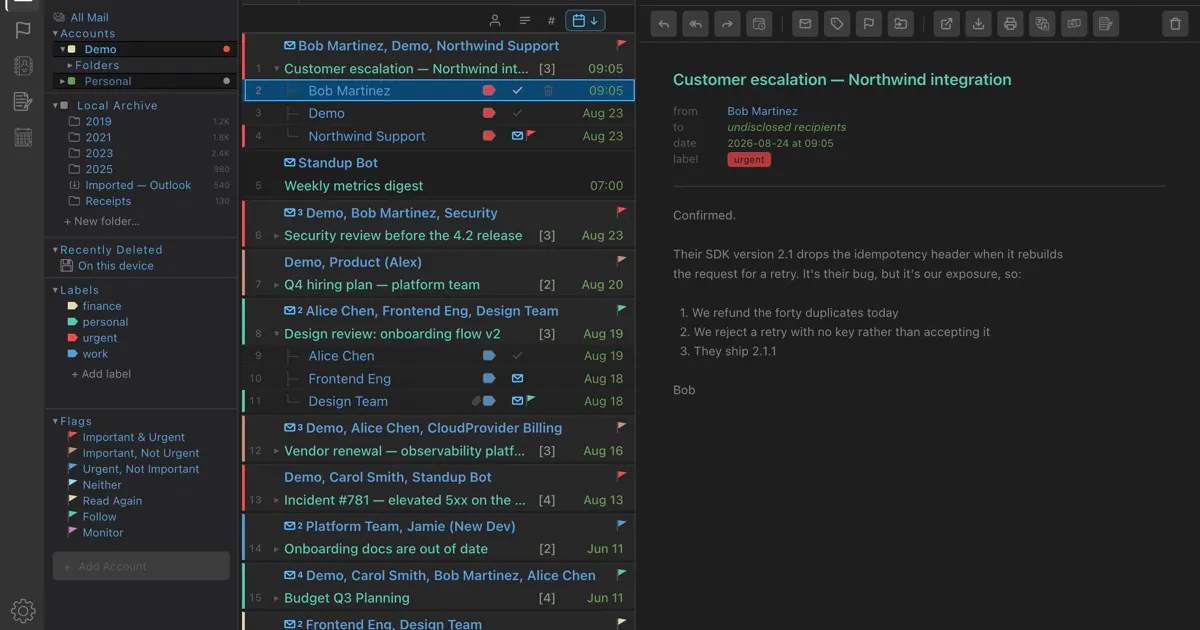Expand the Personal account
This screenshot has width=1200, height=630.
tap(63, 81)
